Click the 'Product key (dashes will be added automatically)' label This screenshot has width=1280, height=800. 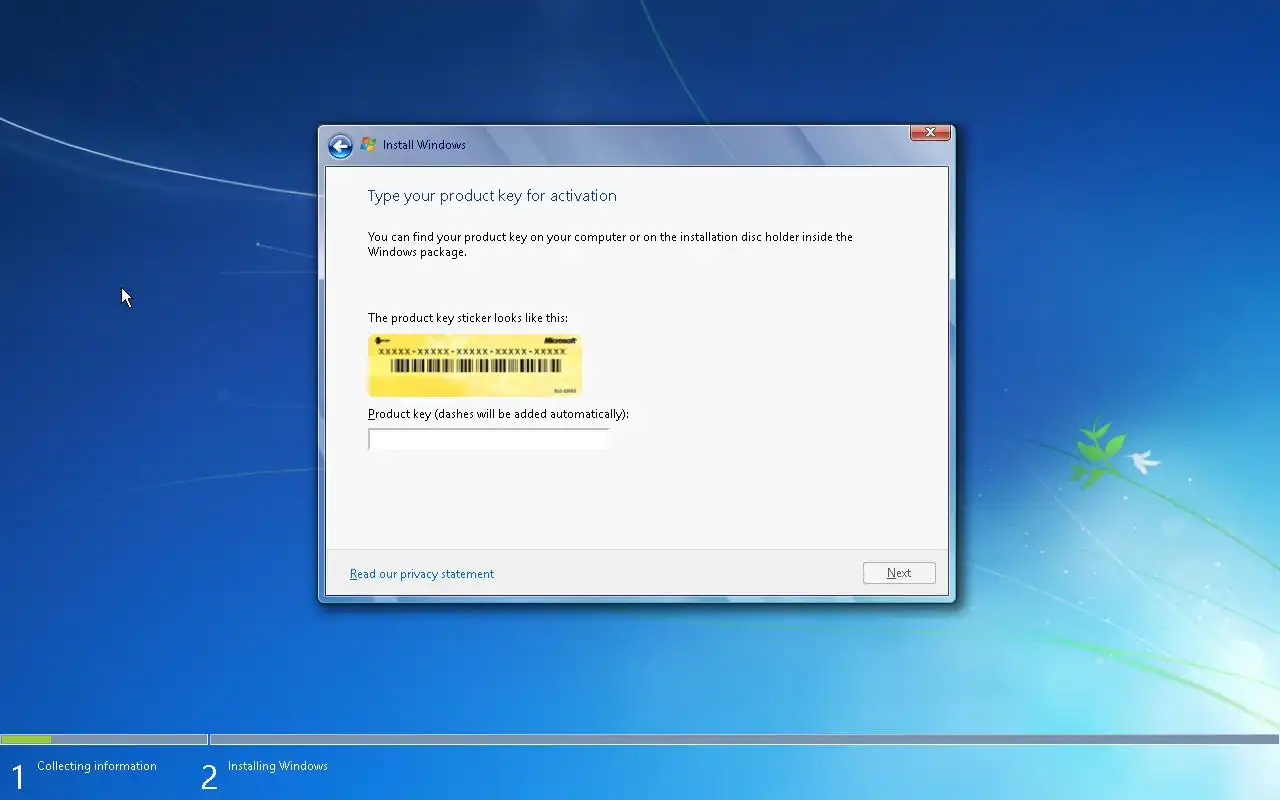(498, 414)
